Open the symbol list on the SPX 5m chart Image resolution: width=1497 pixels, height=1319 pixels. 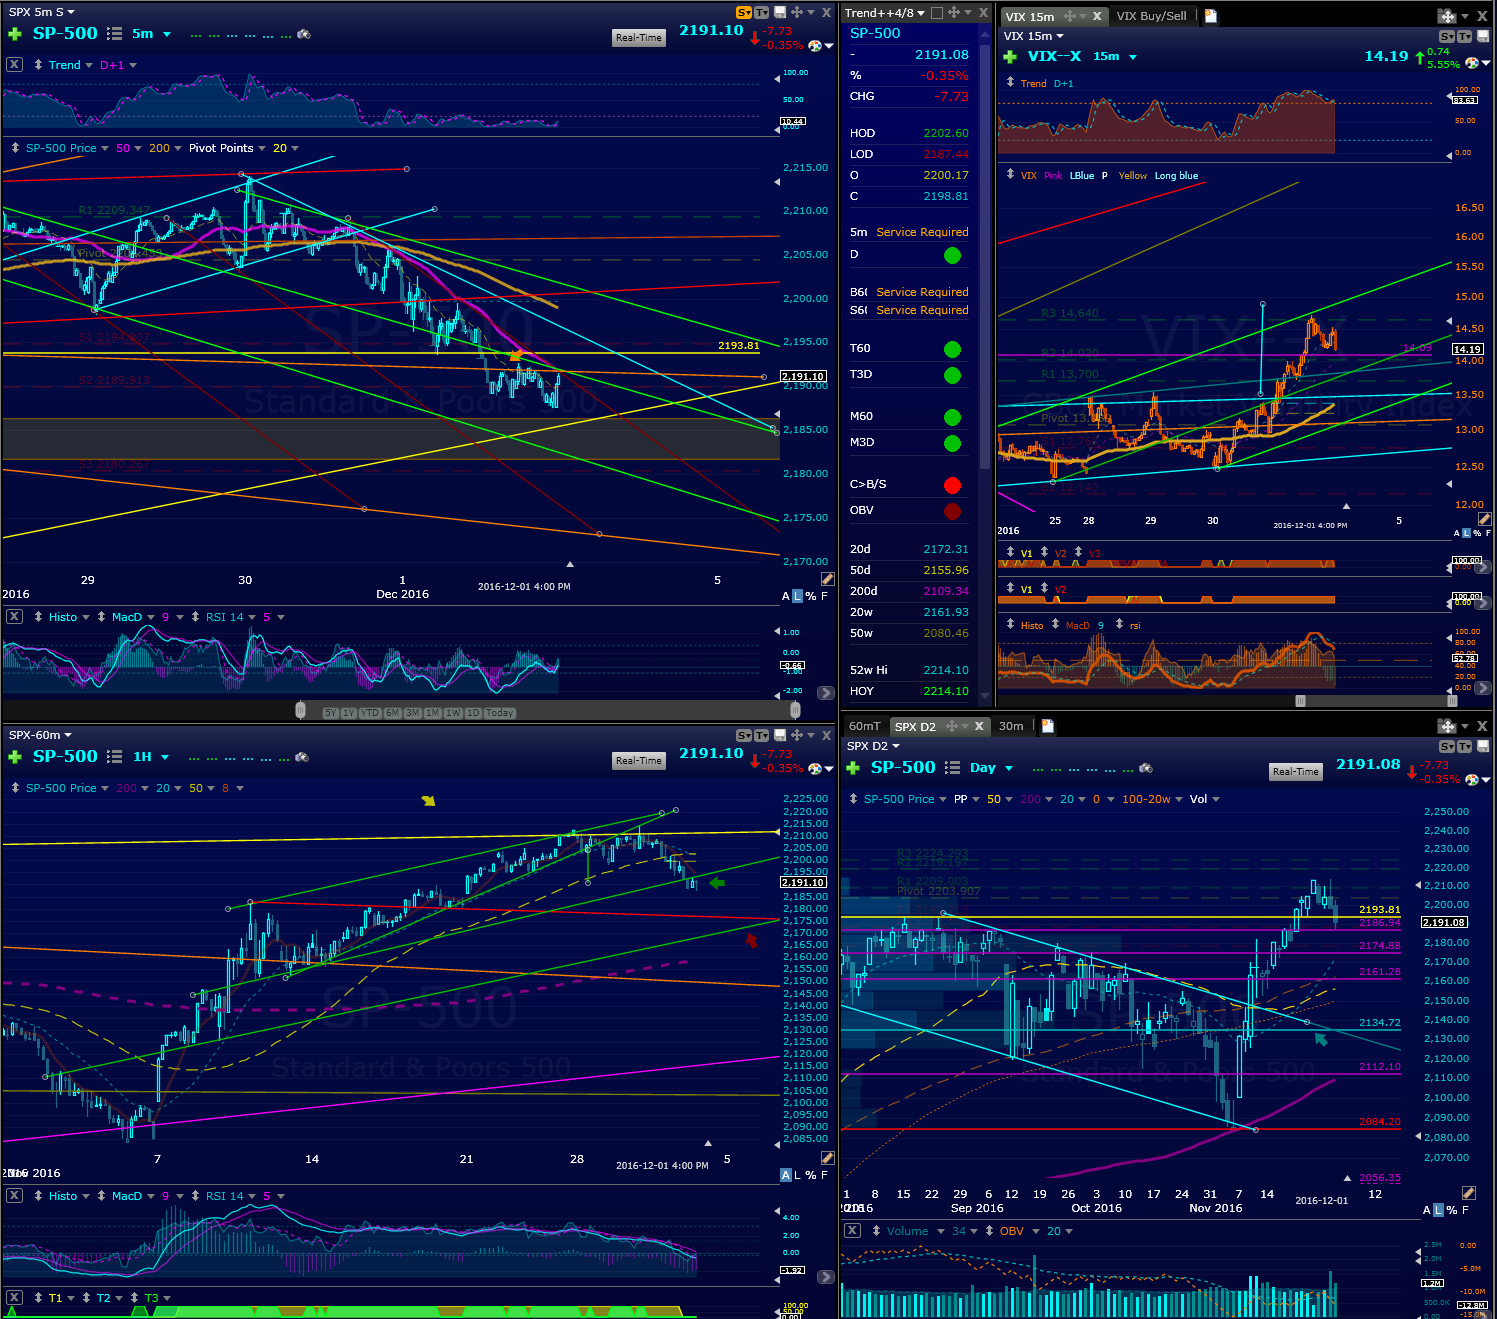115,34
